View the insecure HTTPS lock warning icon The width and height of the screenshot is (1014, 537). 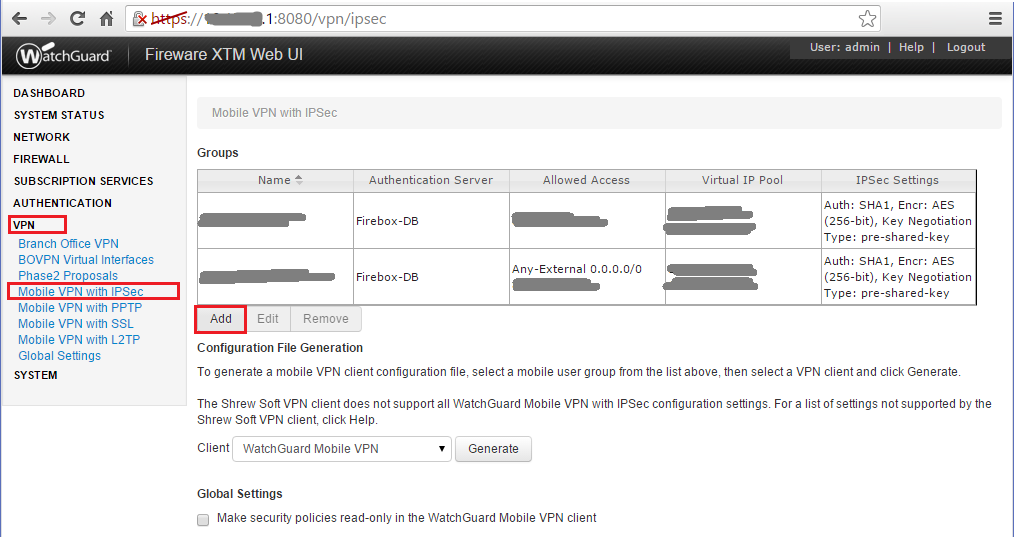click(x=140, y=19)
